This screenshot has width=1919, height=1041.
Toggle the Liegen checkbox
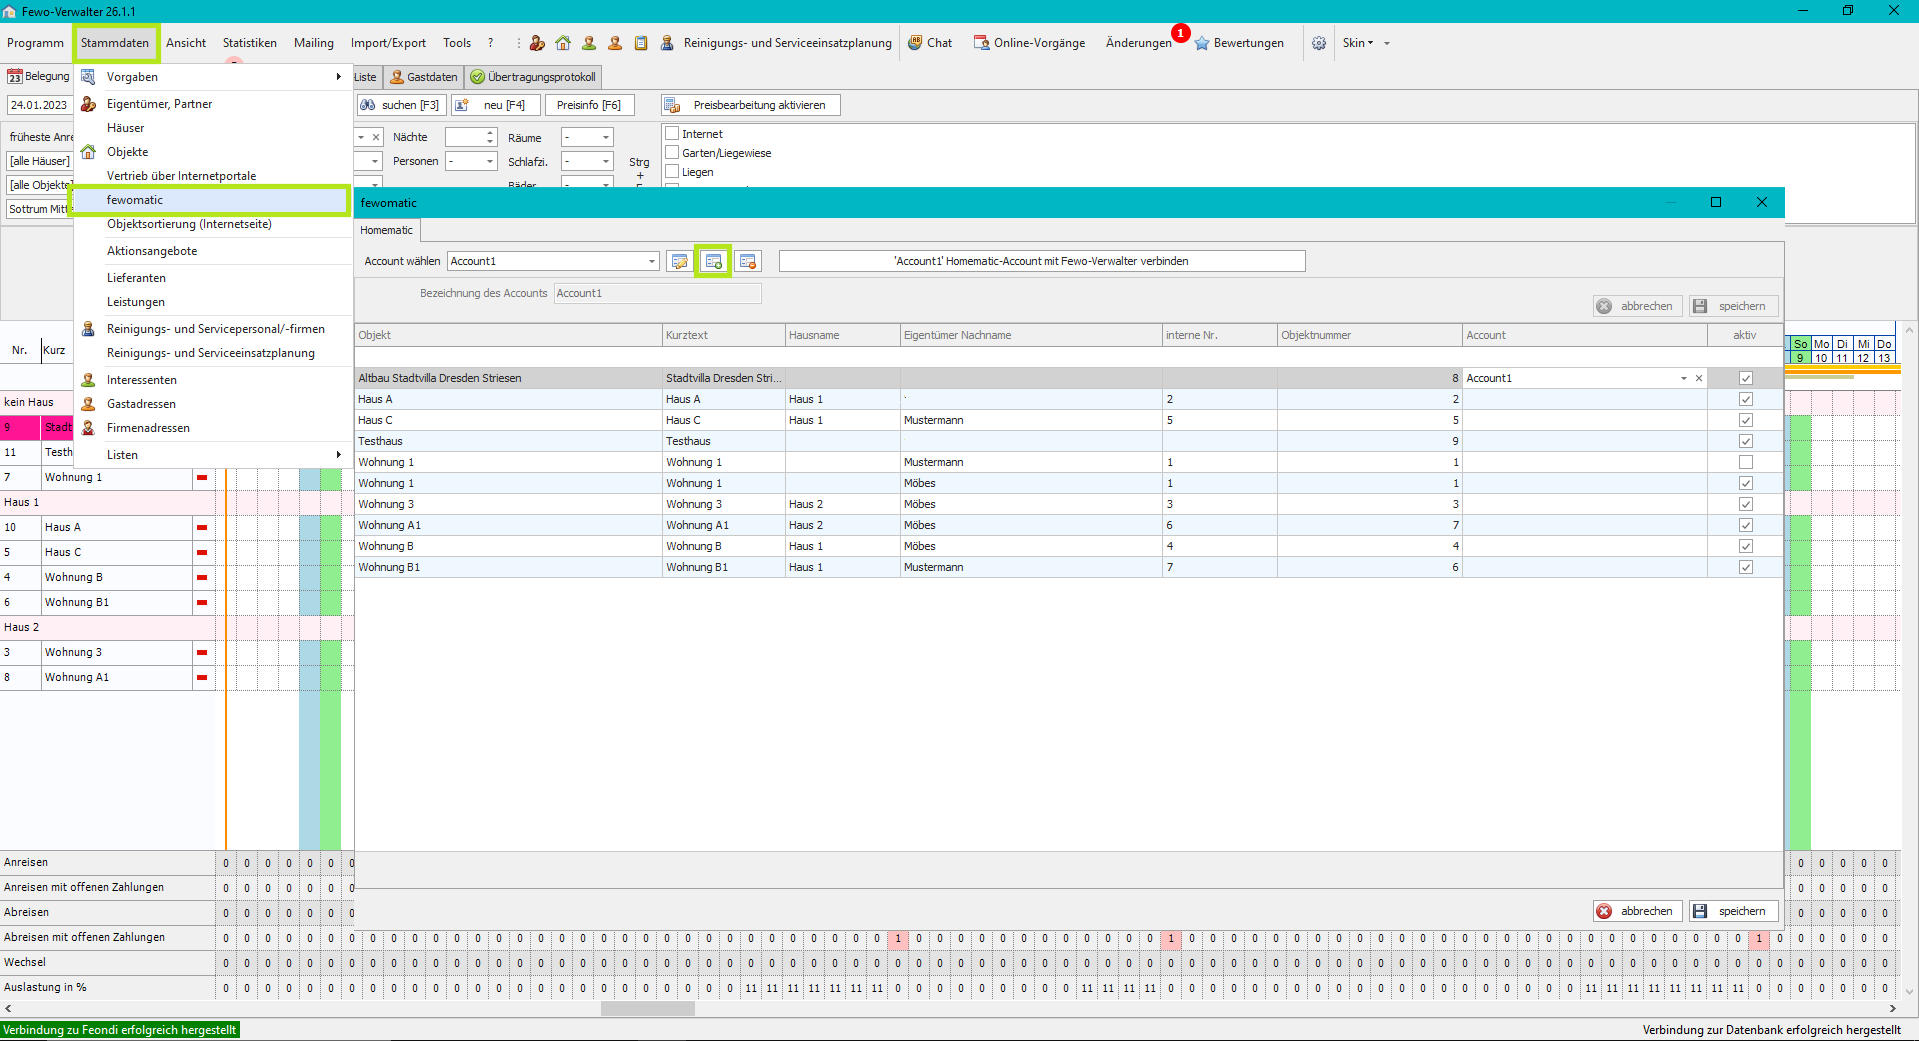(673, 172)
